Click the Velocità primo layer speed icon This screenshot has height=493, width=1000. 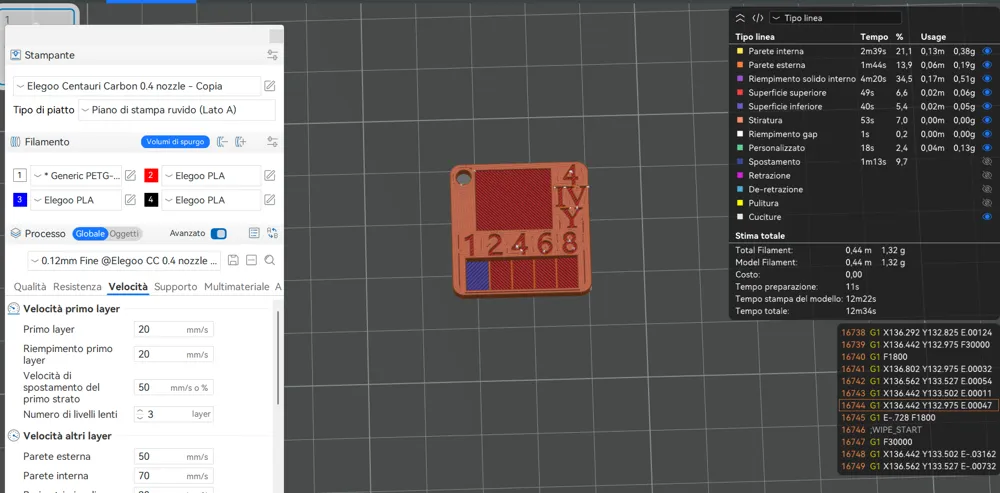tap(13, 309)
